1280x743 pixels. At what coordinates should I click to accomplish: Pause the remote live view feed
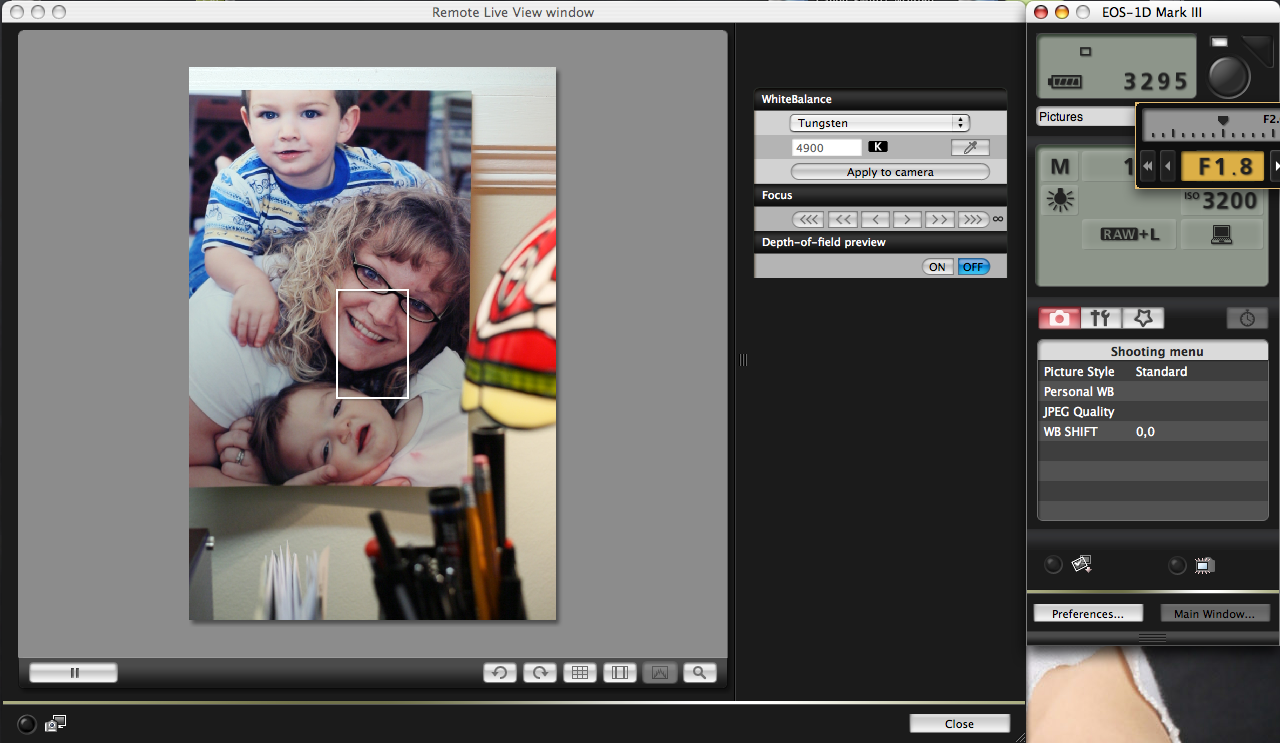[x=74, y=673]
